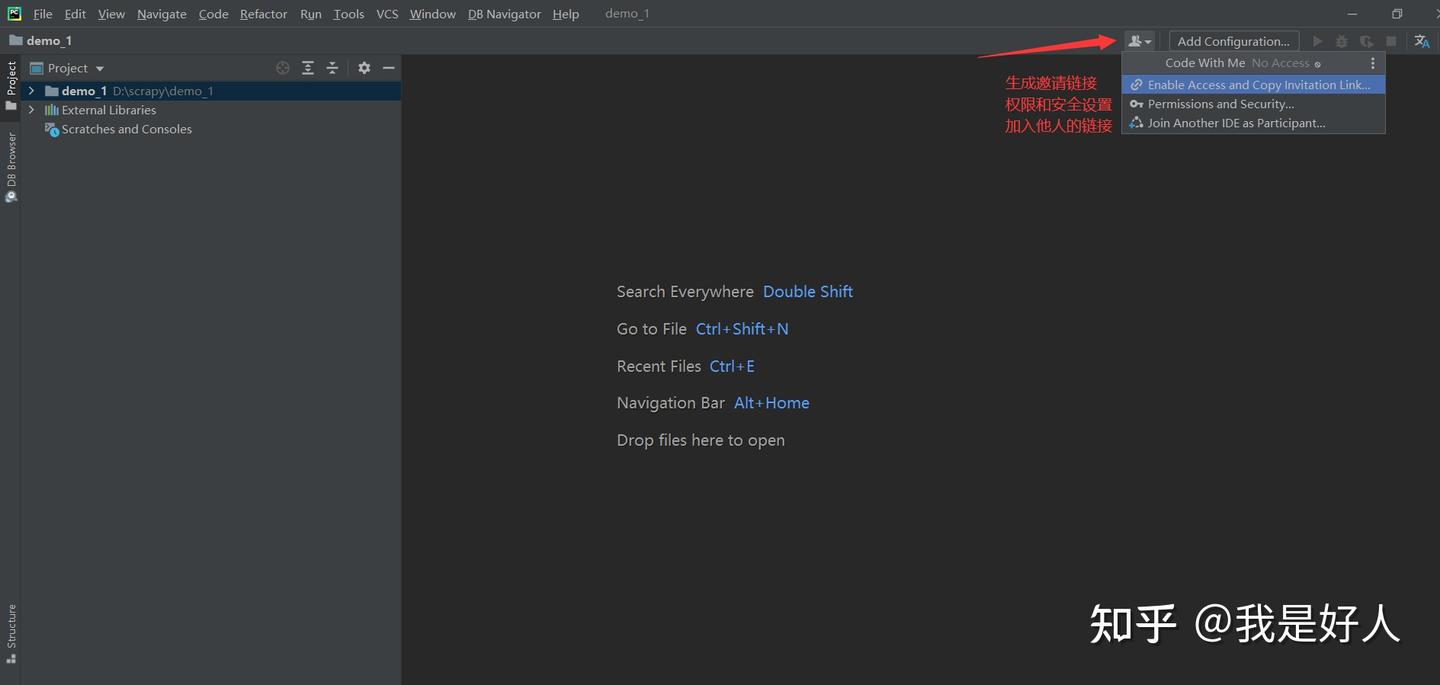Select Enable Access and Copy Invitation Link

pyautogui.click(x=1253, y=84)
